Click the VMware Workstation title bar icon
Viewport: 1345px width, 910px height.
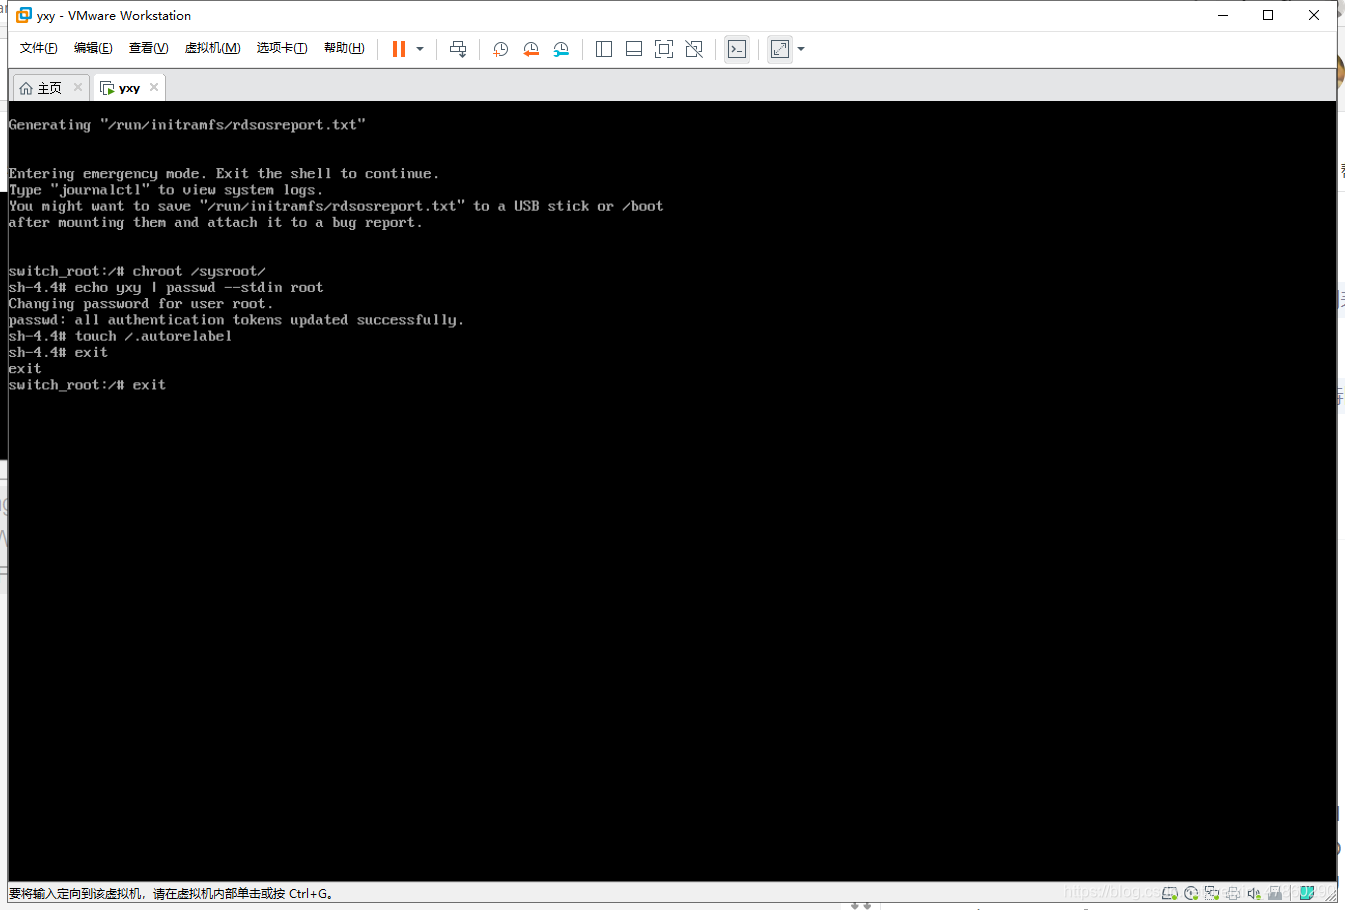(x=24, y=15)
